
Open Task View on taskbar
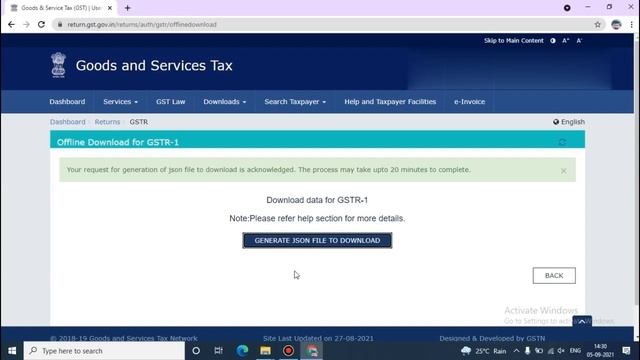pyautogui.click(x=218, y=351)
